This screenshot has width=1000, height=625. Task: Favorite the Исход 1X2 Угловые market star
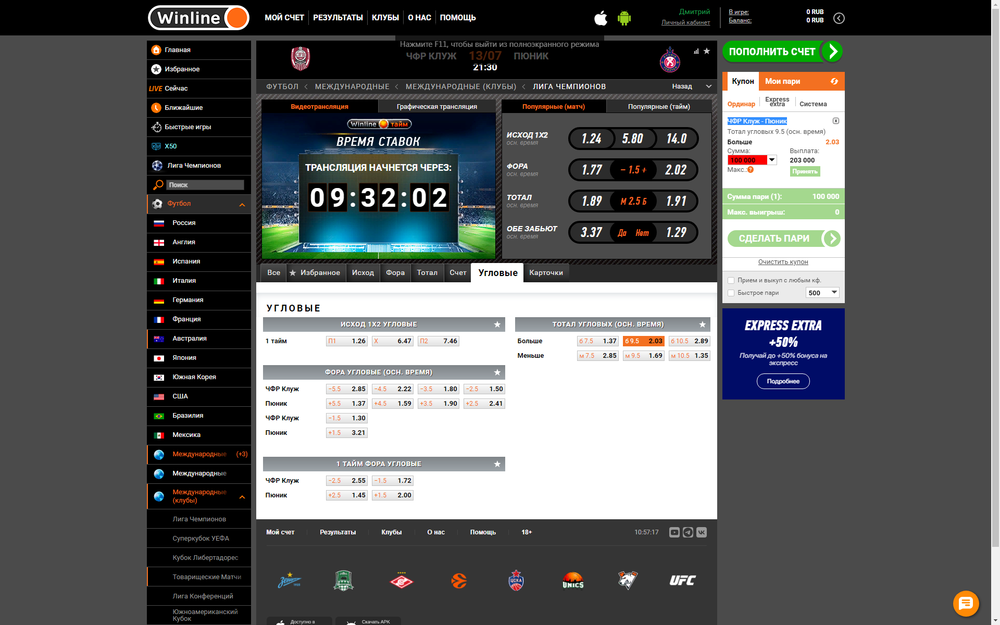tap(497, 325)
